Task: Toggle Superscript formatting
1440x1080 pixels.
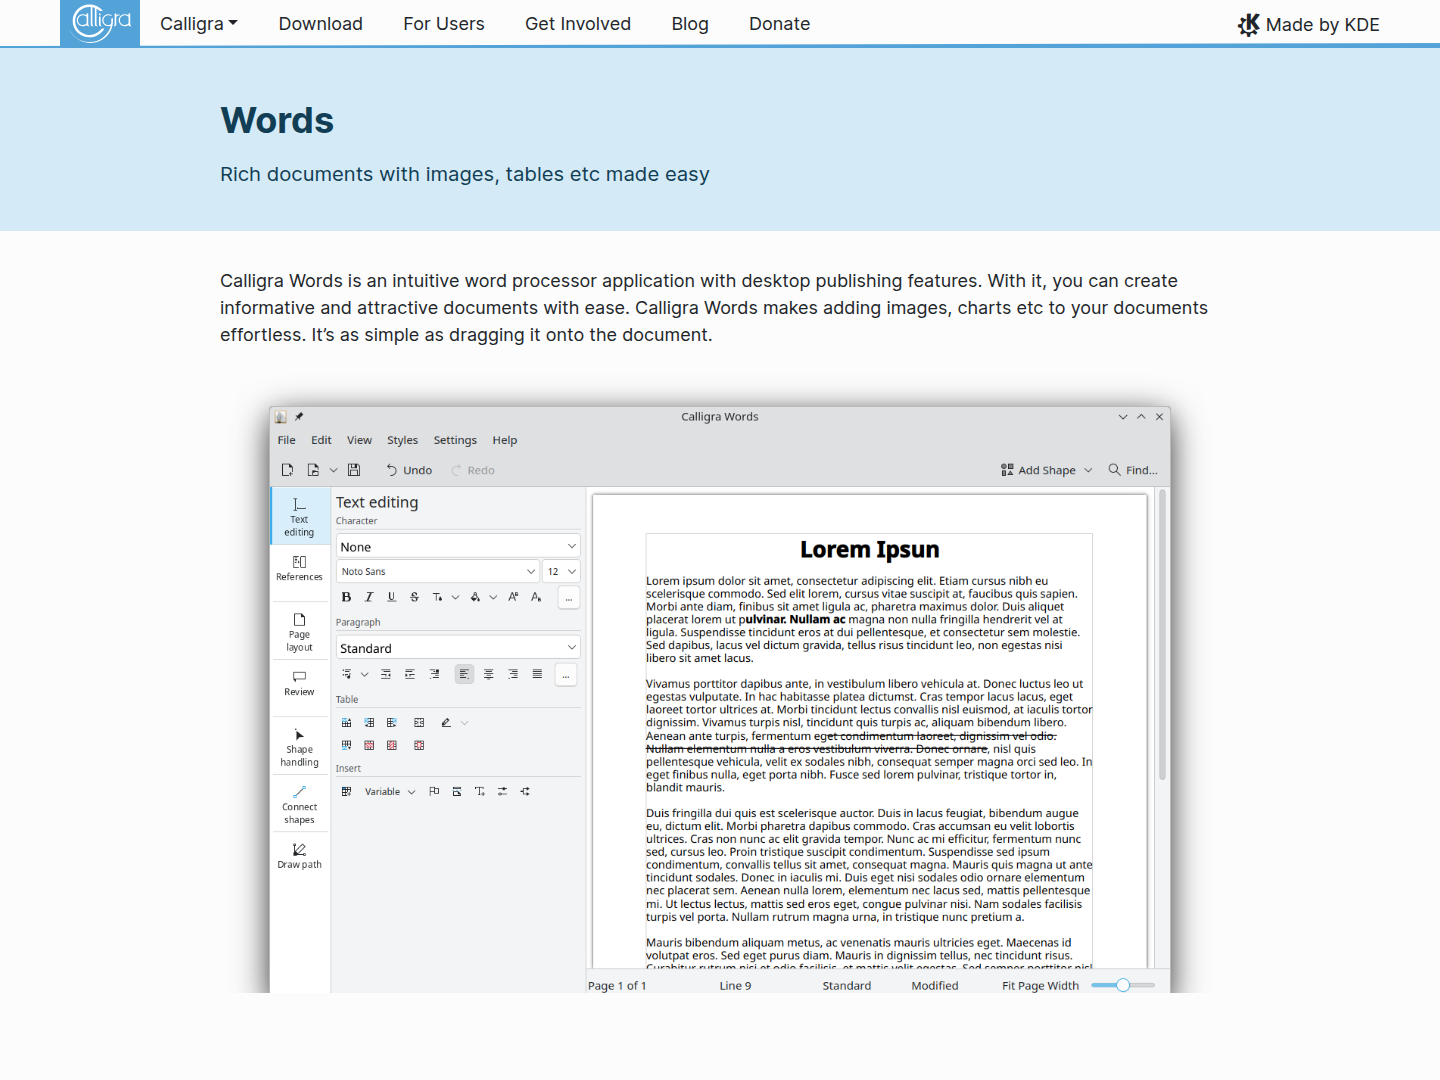Action: [x=513, y=597]
